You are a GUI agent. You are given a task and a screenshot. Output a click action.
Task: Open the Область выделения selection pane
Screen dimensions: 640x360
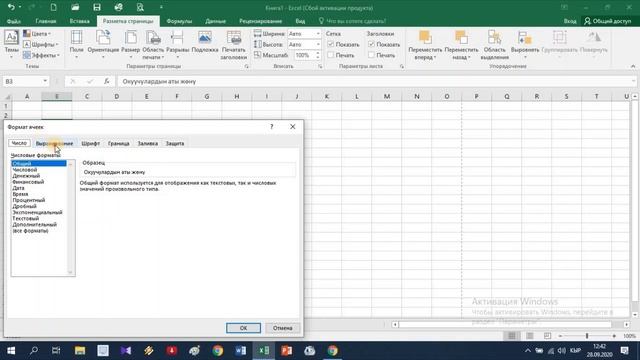(x=494, y=45)
